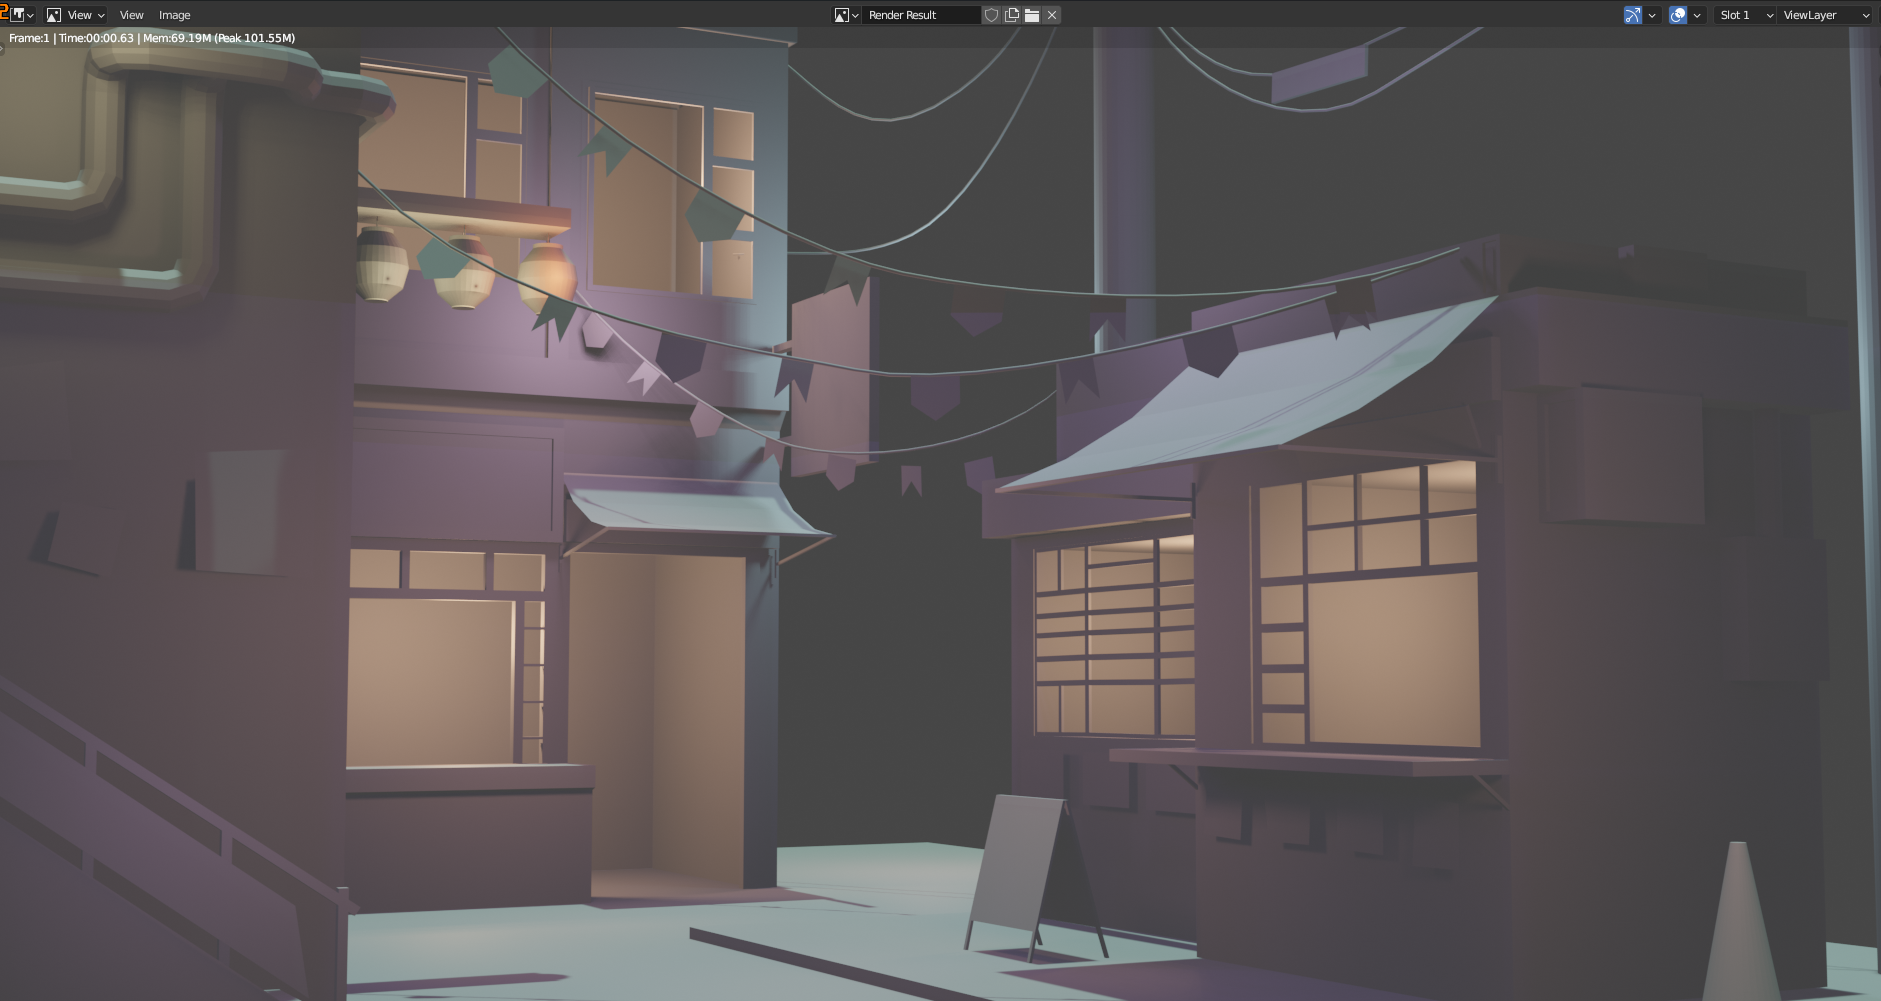Create a new image using the New icon
Screen dimensions: 1881x1001
1012,14
